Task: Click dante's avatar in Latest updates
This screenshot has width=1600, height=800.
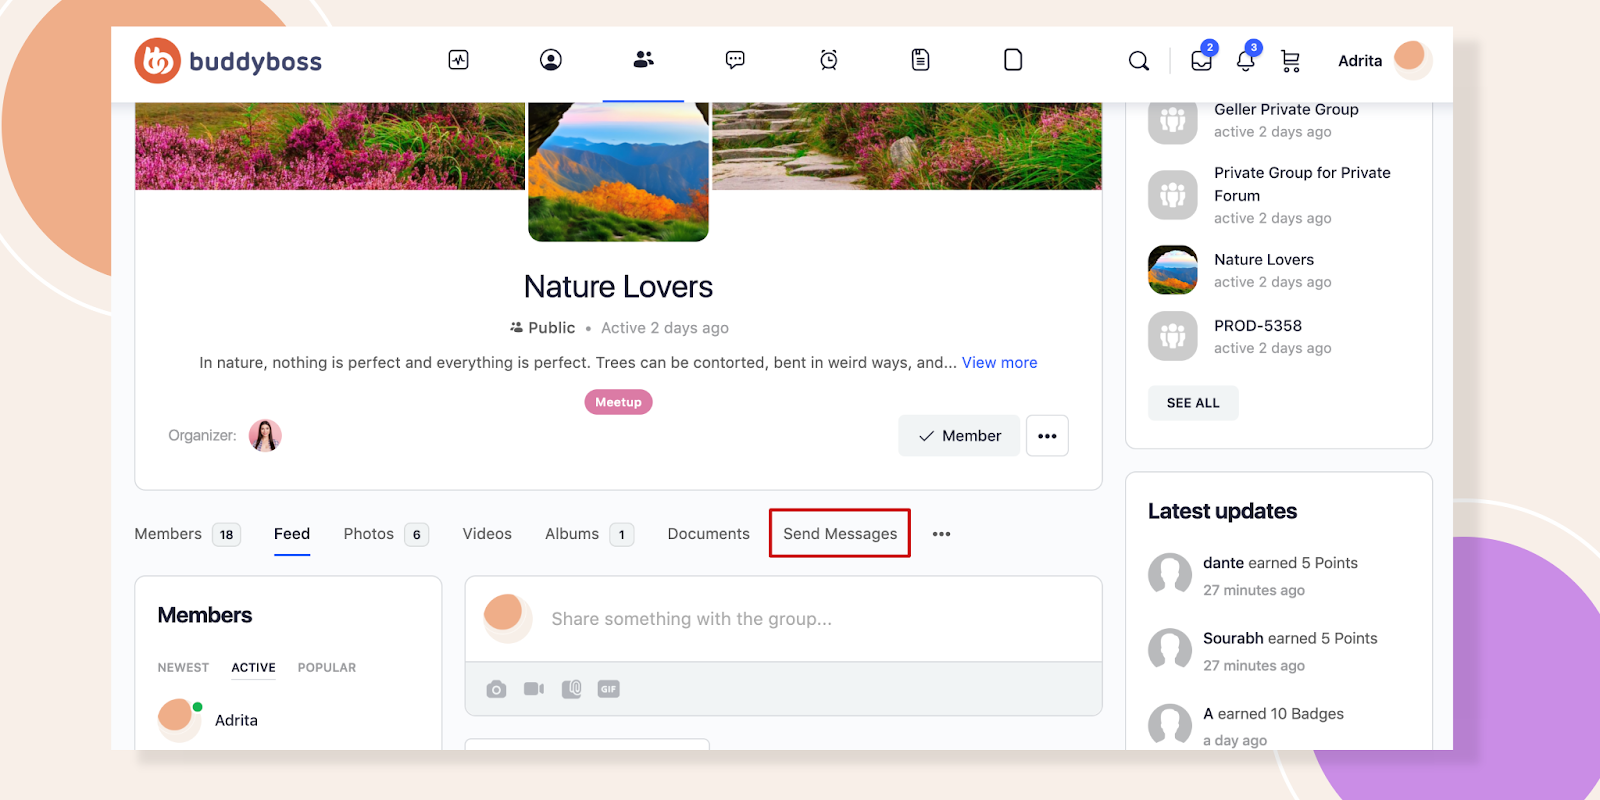Action: tap(1170, 575)
